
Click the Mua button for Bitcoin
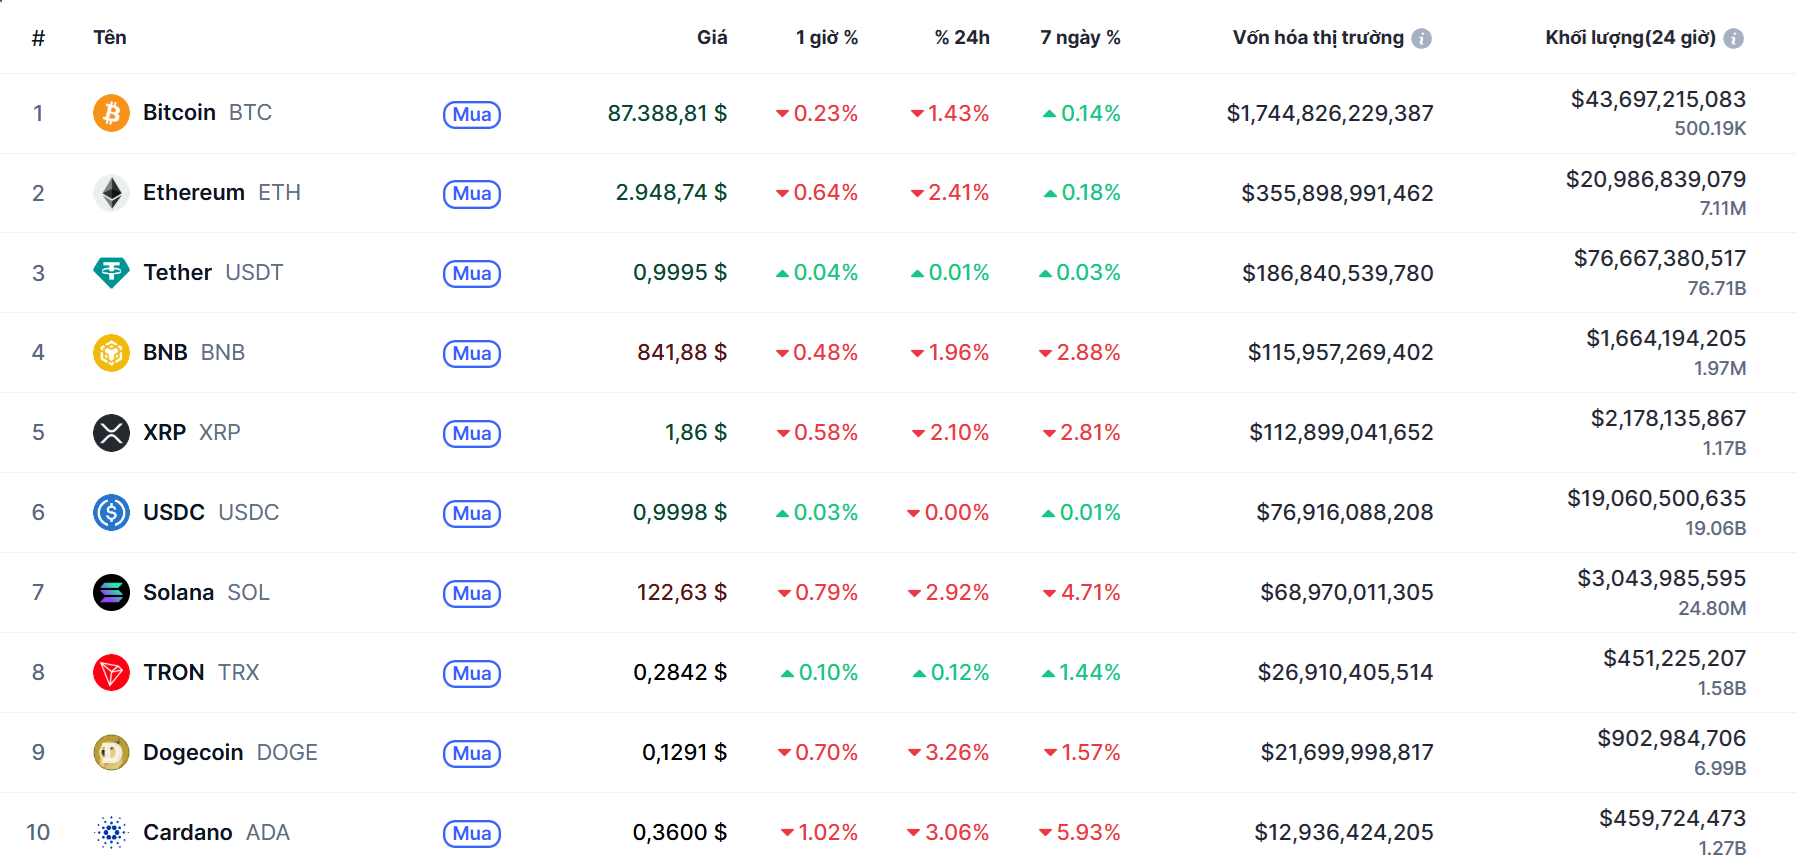[472, 114]
